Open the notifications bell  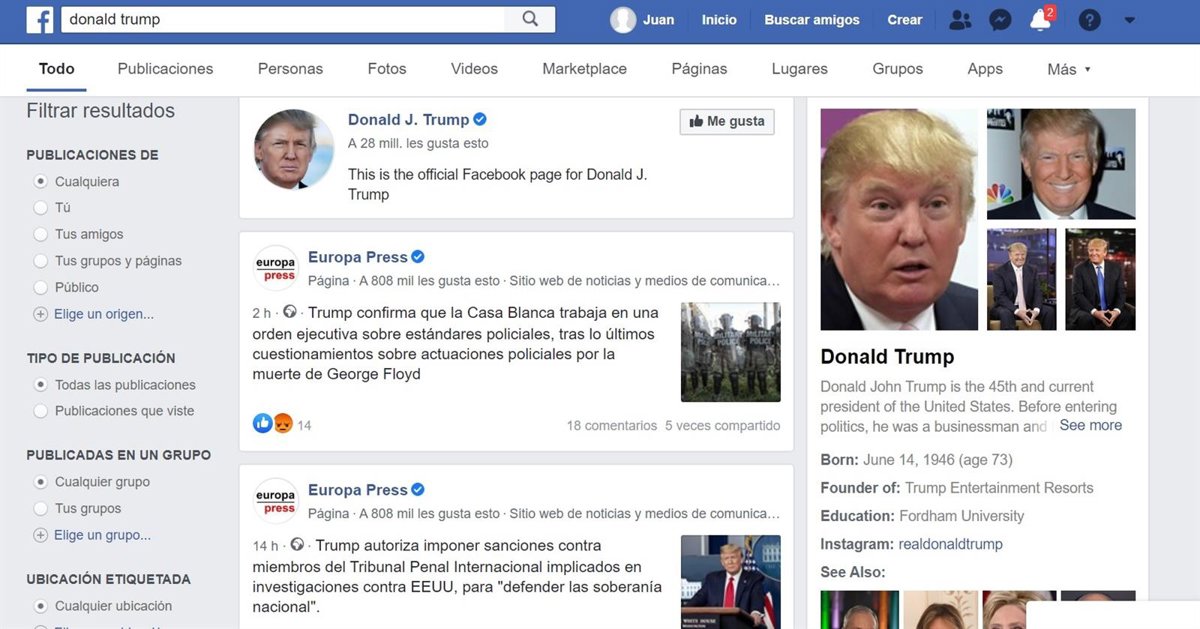pyautogui.click(x=1040, y=20)
